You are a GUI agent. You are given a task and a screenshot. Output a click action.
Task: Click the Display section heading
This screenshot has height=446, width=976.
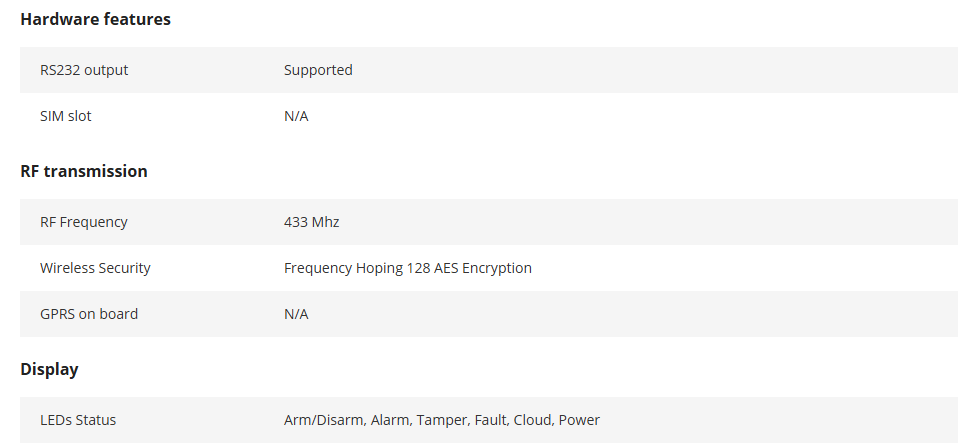point(49,369)
